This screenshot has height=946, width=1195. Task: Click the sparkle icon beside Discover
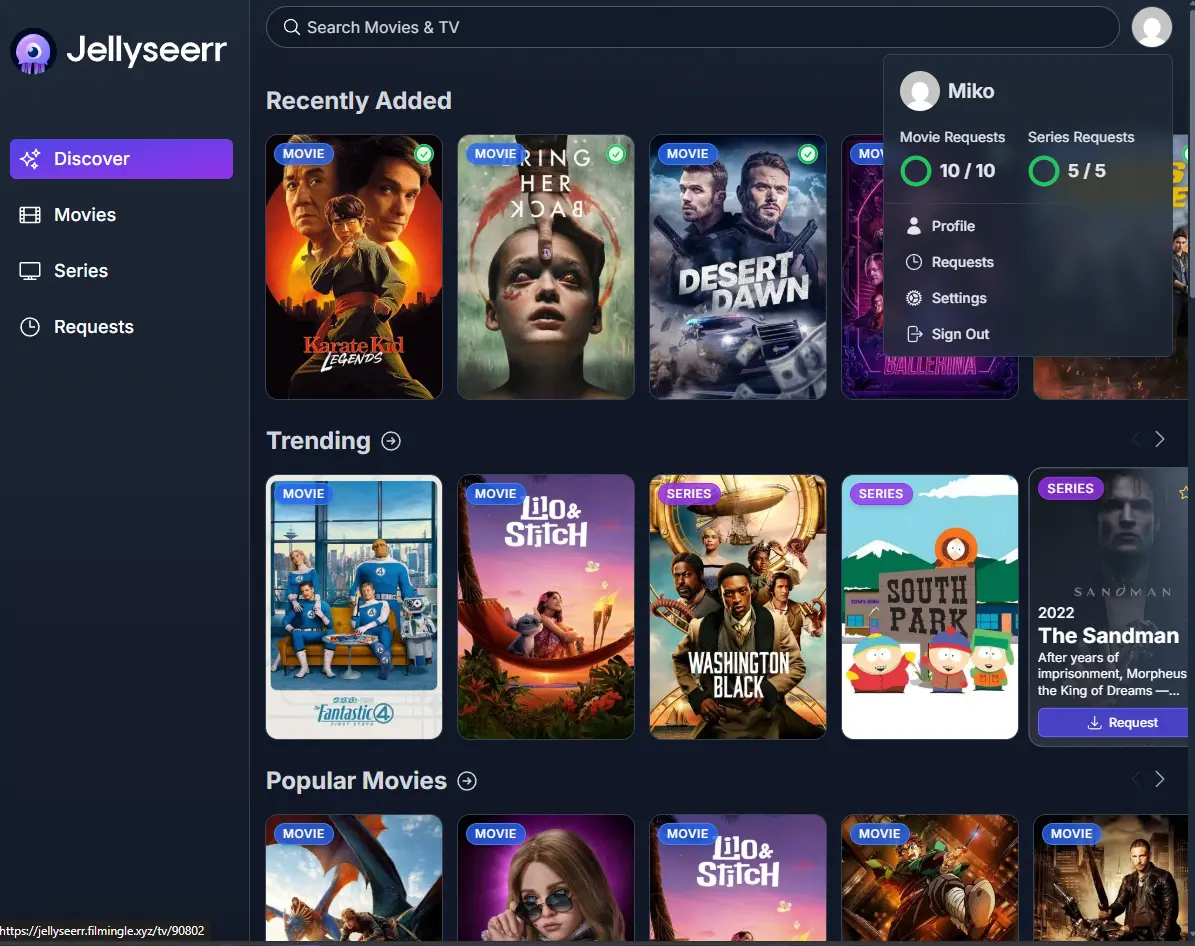click(x=30, y=159)
